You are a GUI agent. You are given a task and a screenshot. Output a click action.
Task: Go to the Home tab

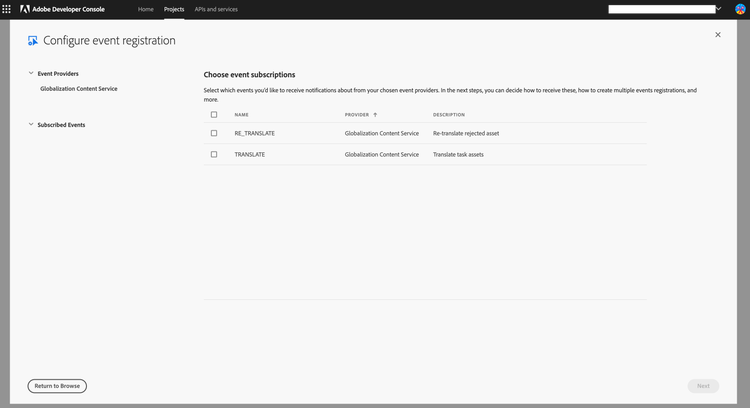(x=146, y=9)
